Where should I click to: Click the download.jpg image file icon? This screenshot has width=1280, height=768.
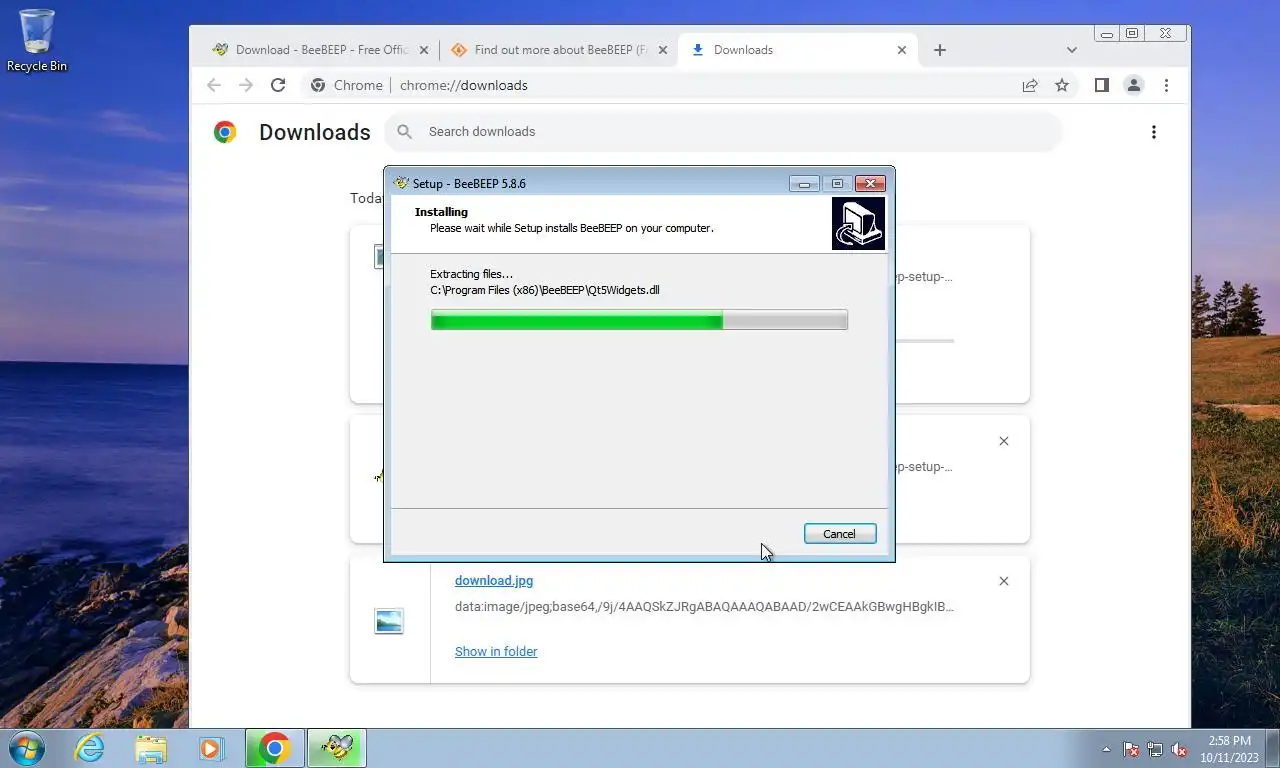389,621
